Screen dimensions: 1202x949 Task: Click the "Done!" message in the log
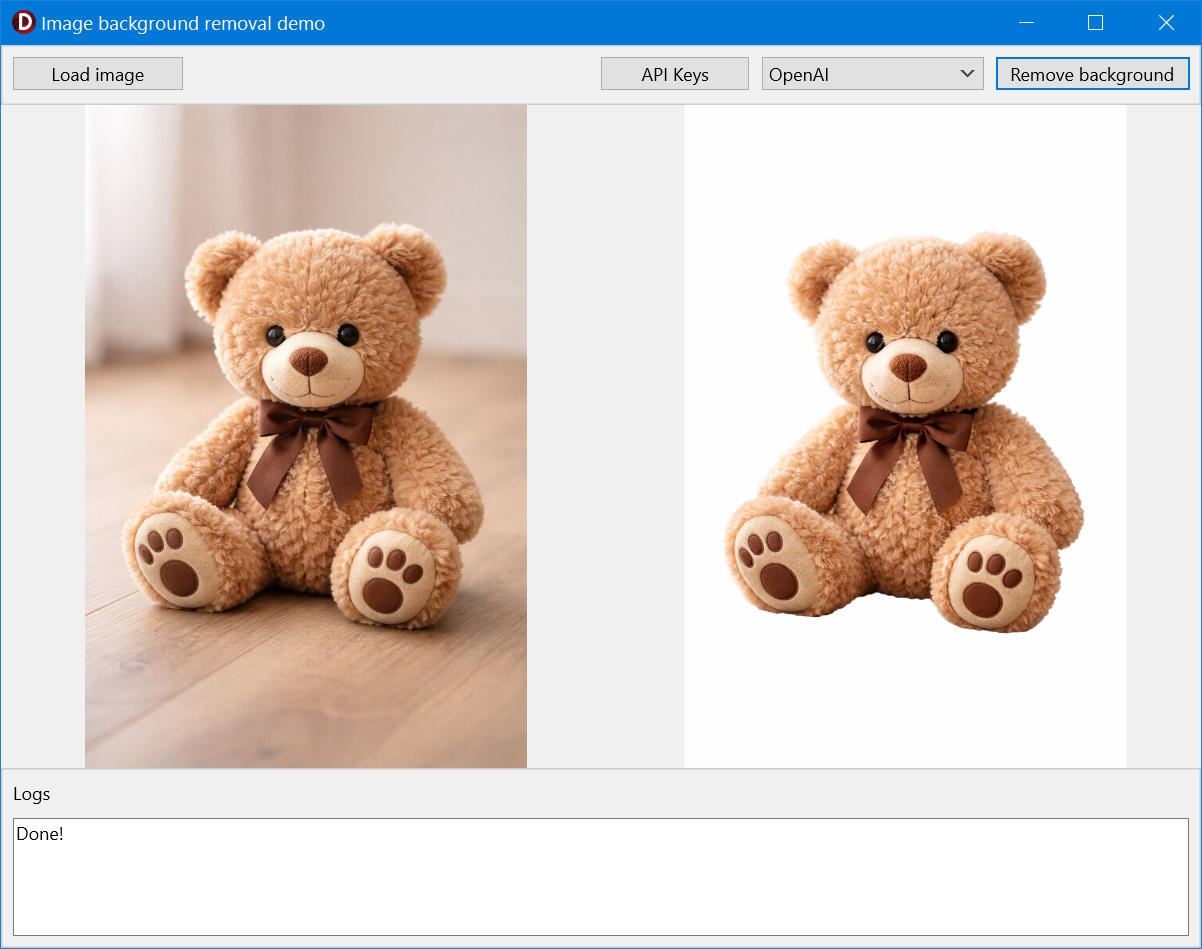click(x=40, y=834)
